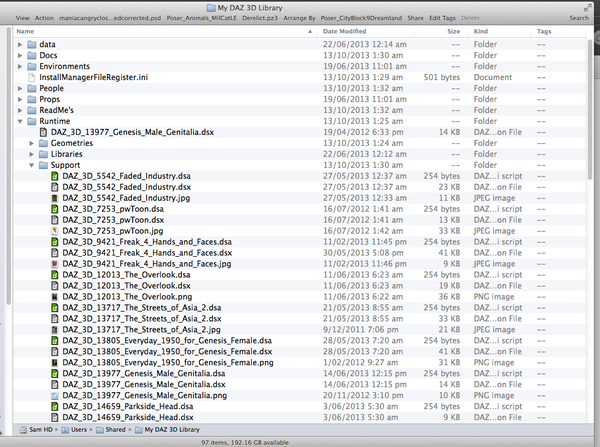Click the Support folder icon

(44, 165)
